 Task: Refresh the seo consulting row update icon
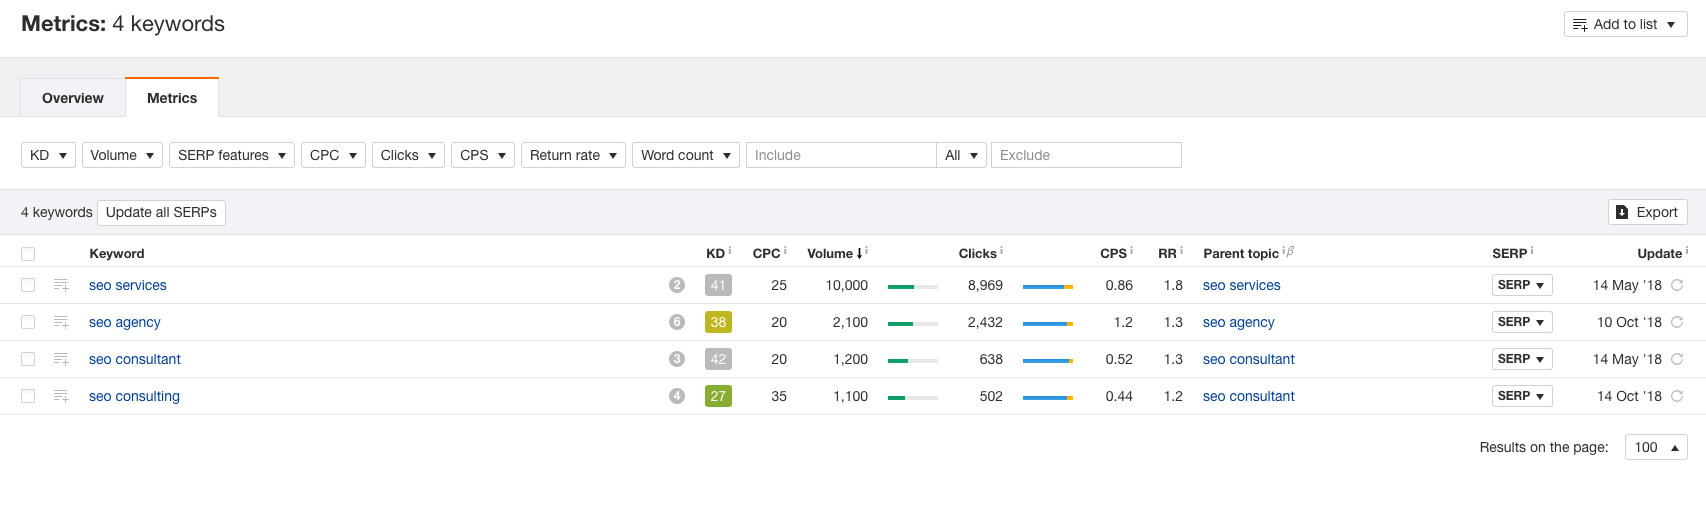[1677, 396]
